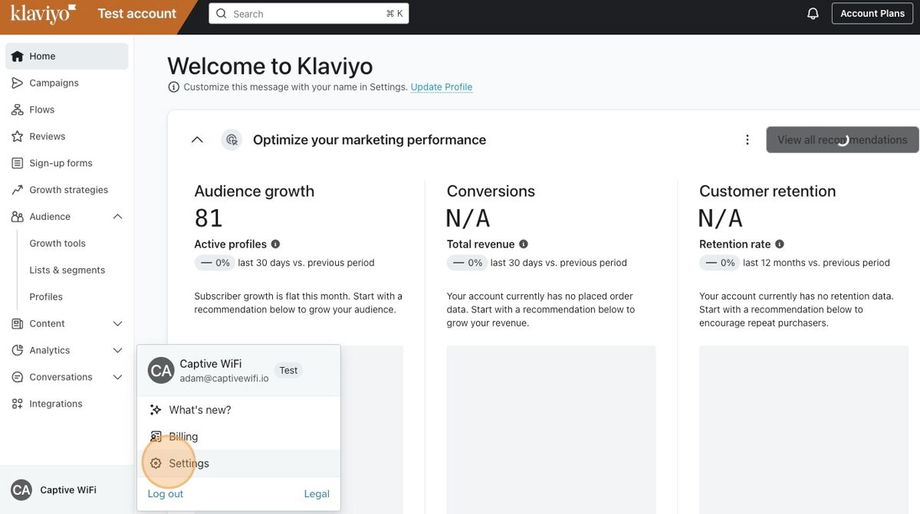Screen dimensions: 920x514
Task: Click the Log out link
Action: pos(166,494)
